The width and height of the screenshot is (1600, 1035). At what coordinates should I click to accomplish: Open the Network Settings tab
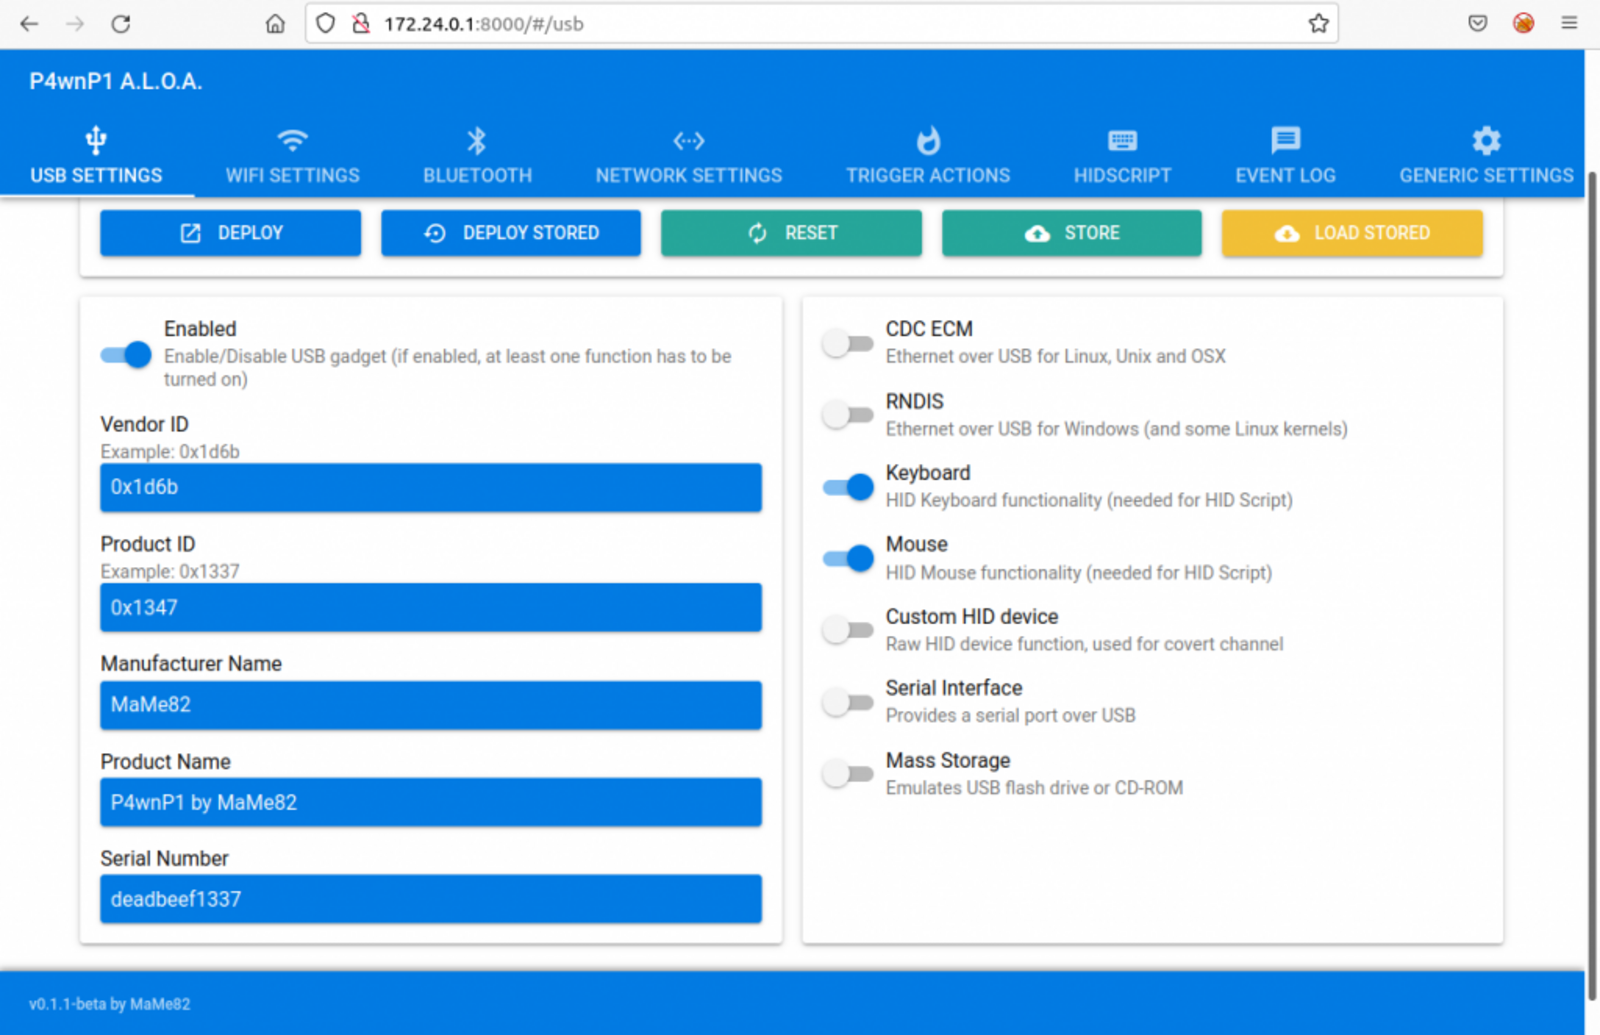[x=689, y=156]
